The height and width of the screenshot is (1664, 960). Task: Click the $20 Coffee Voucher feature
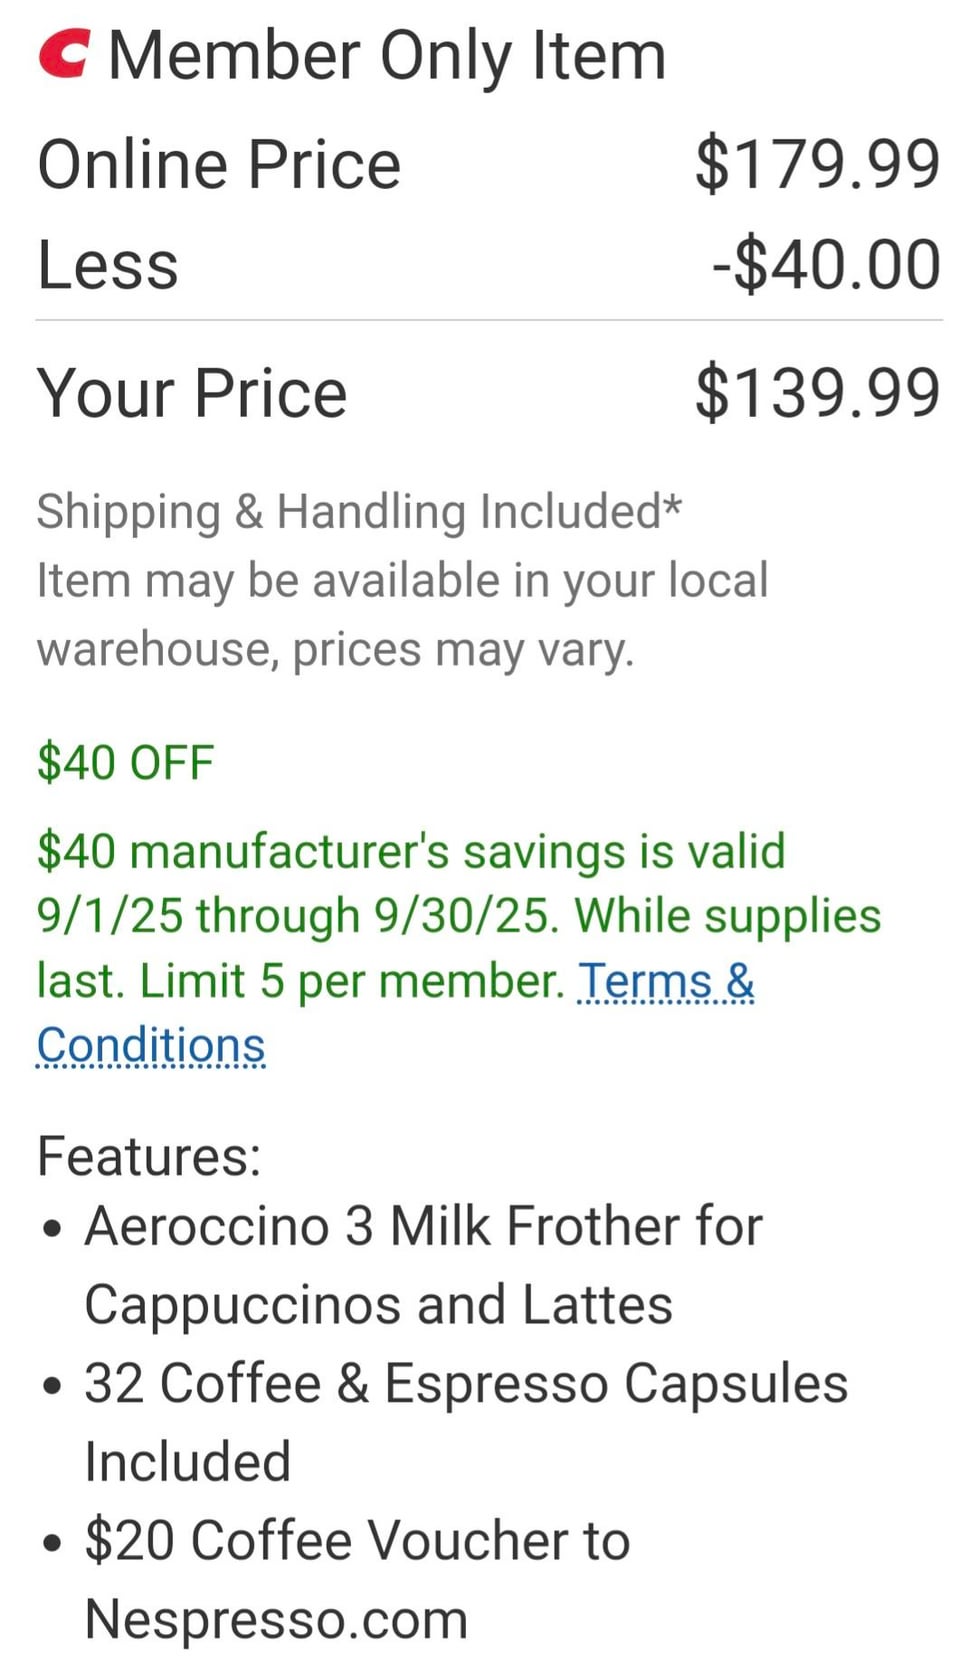pyautogui.click(x=357, y=1540)
